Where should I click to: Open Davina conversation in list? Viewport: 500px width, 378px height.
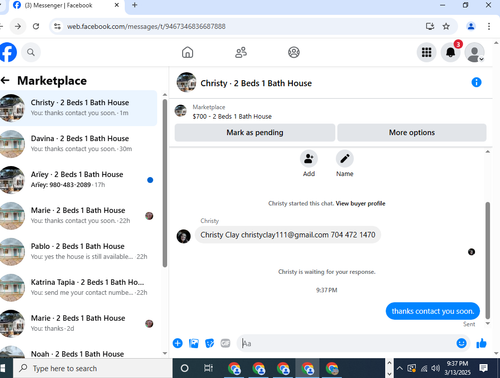(78, 144)
